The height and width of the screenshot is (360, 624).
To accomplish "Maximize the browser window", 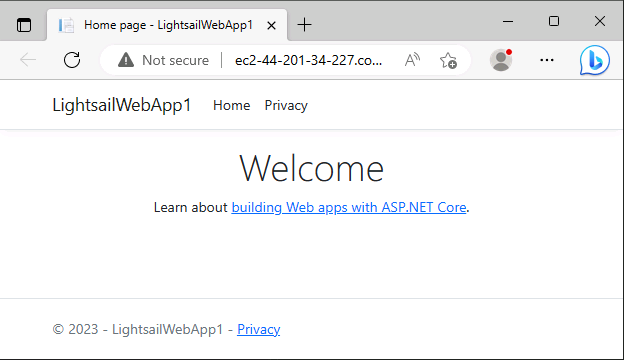I will pos(554,21).
